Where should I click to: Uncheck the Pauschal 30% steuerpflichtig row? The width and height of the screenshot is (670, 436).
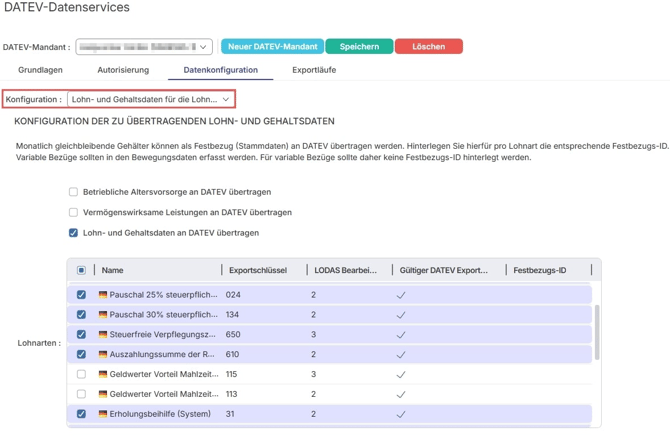coord(81,315)
